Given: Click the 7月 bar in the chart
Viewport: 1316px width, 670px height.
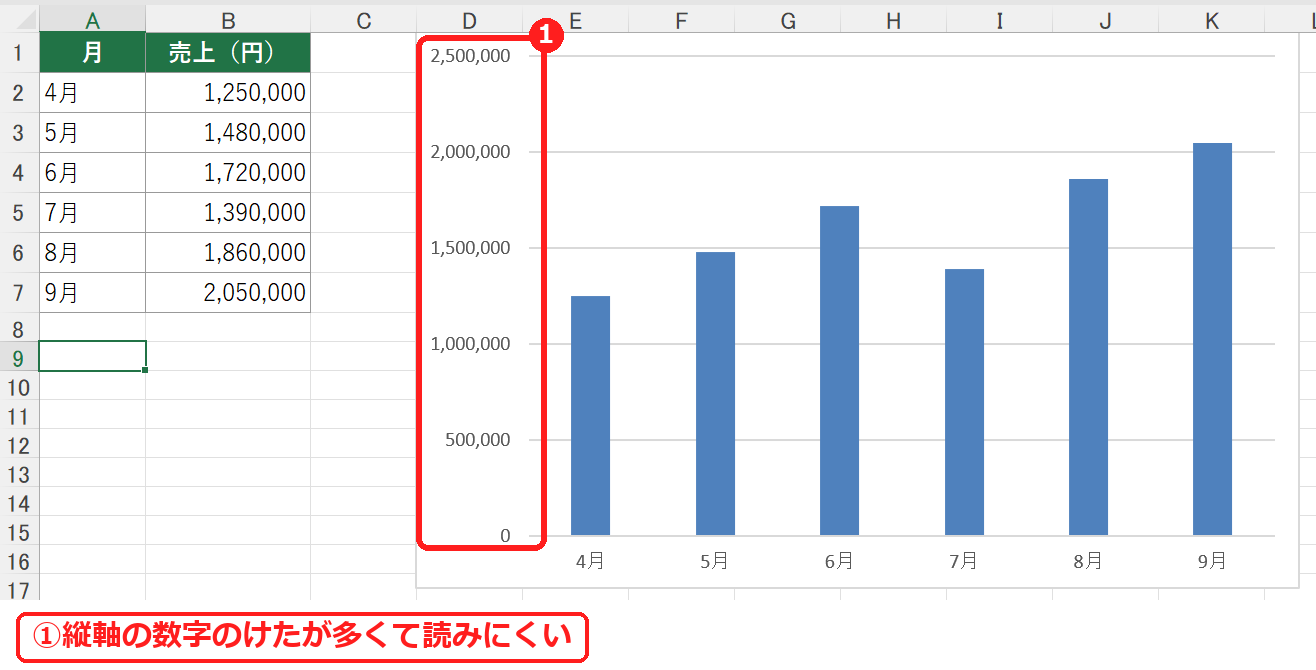Looking at the screenshot, I should (x=964, y=402).
